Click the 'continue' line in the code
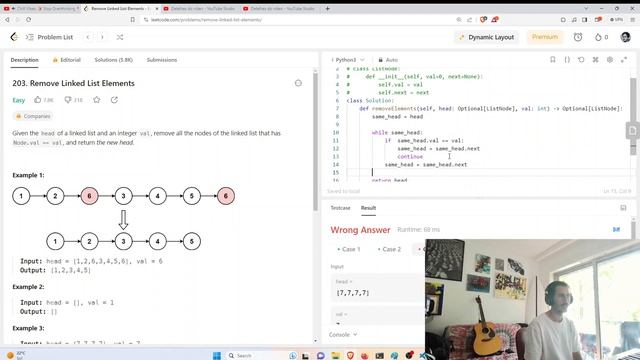This screenshot has width=640, height=360. pyautogui.click(x=410, y=157)
